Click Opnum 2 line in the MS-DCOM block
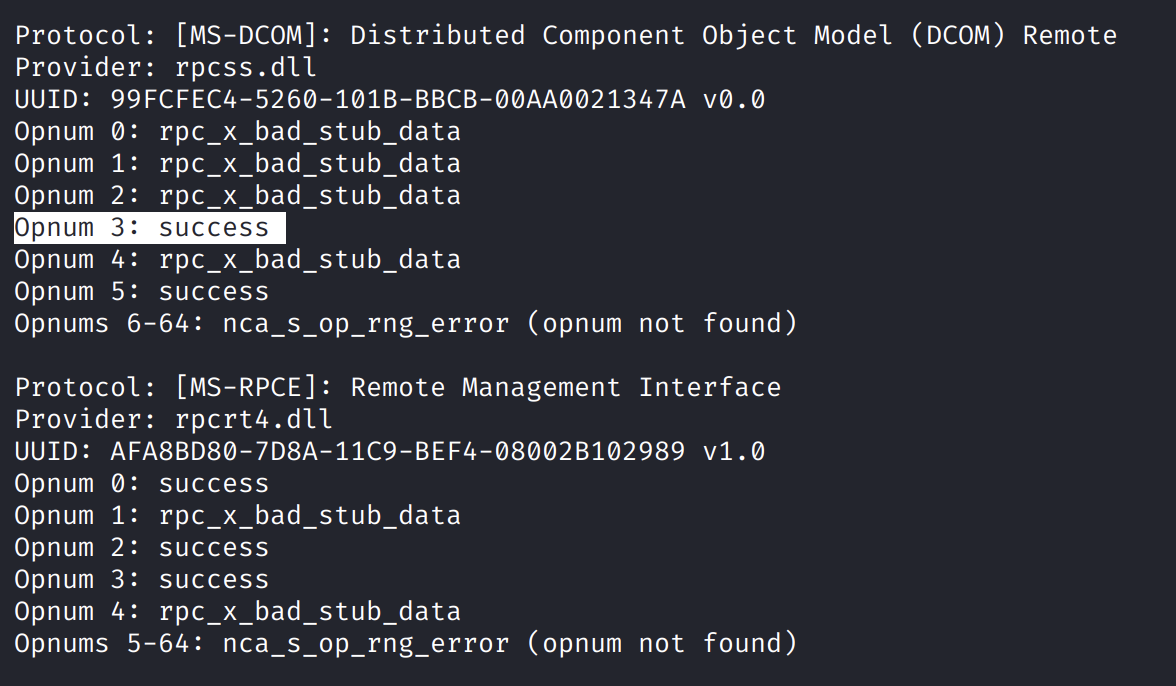Viewport: 1176px width, 686px height. (x=238, y=196)
